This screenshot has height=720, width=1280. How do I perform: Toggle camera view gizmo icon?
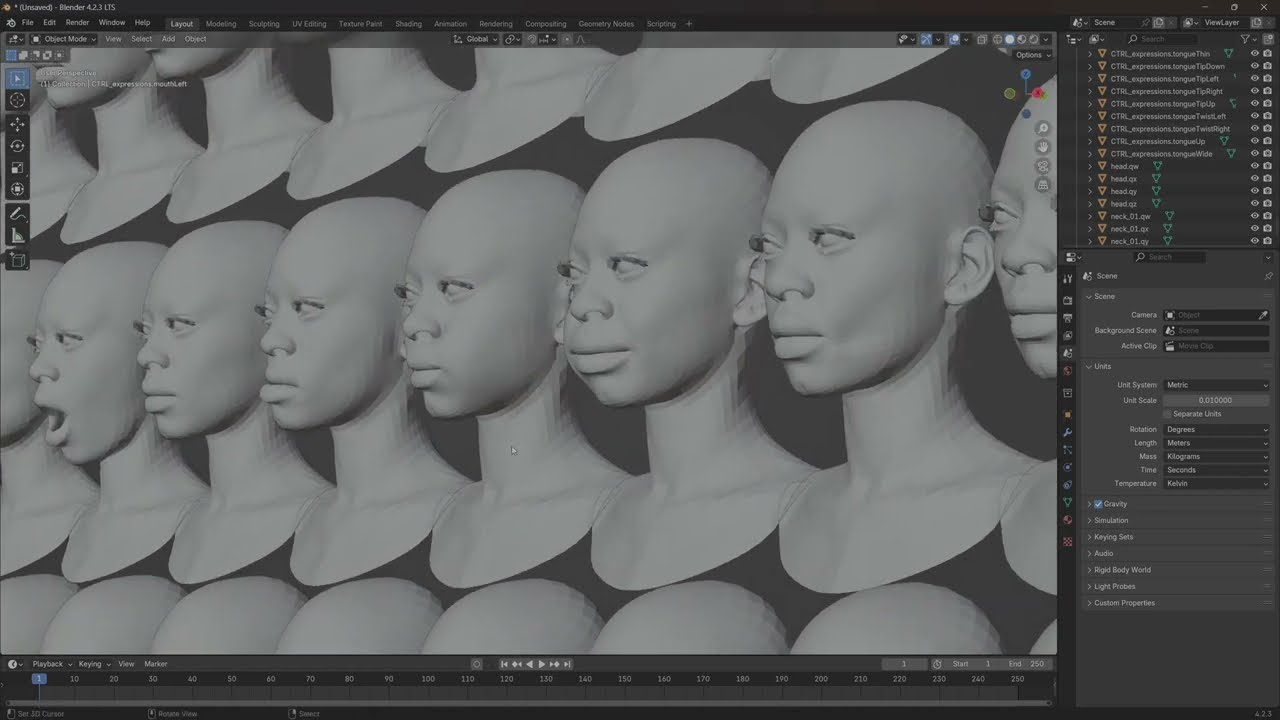(1043, 166)
